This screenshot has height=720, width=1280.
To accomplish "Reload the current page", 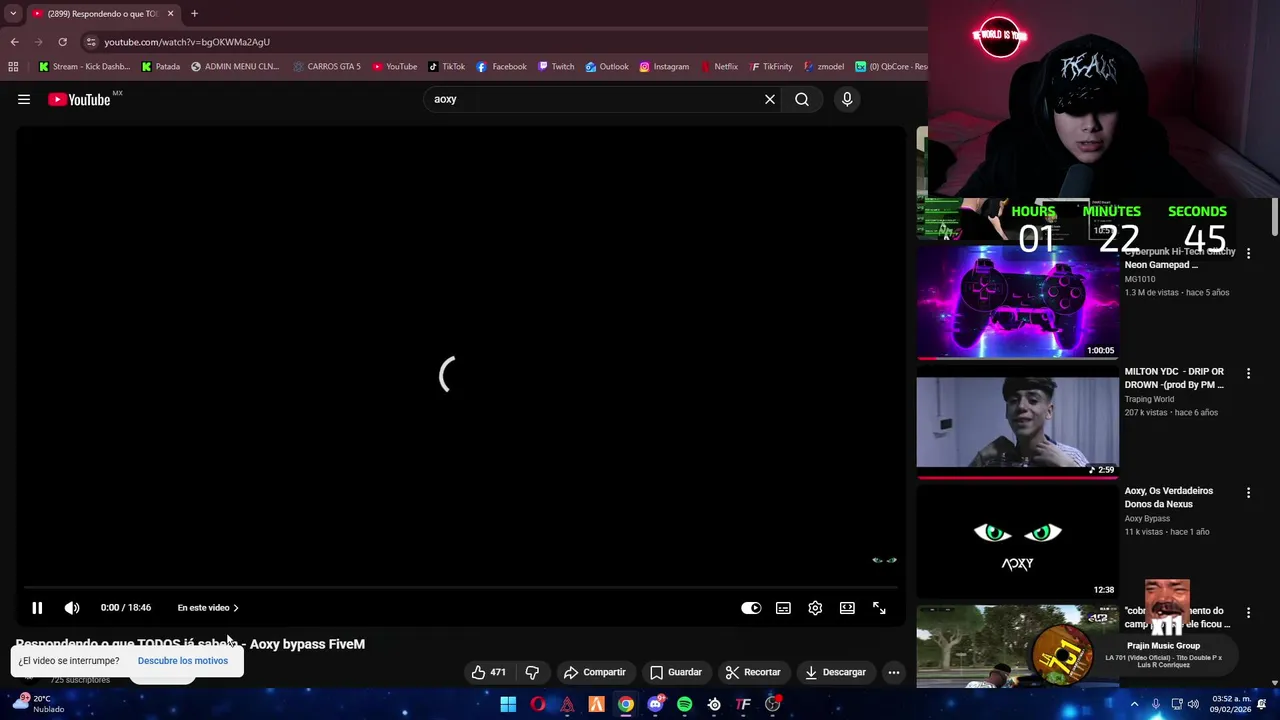I will (62, 42).
